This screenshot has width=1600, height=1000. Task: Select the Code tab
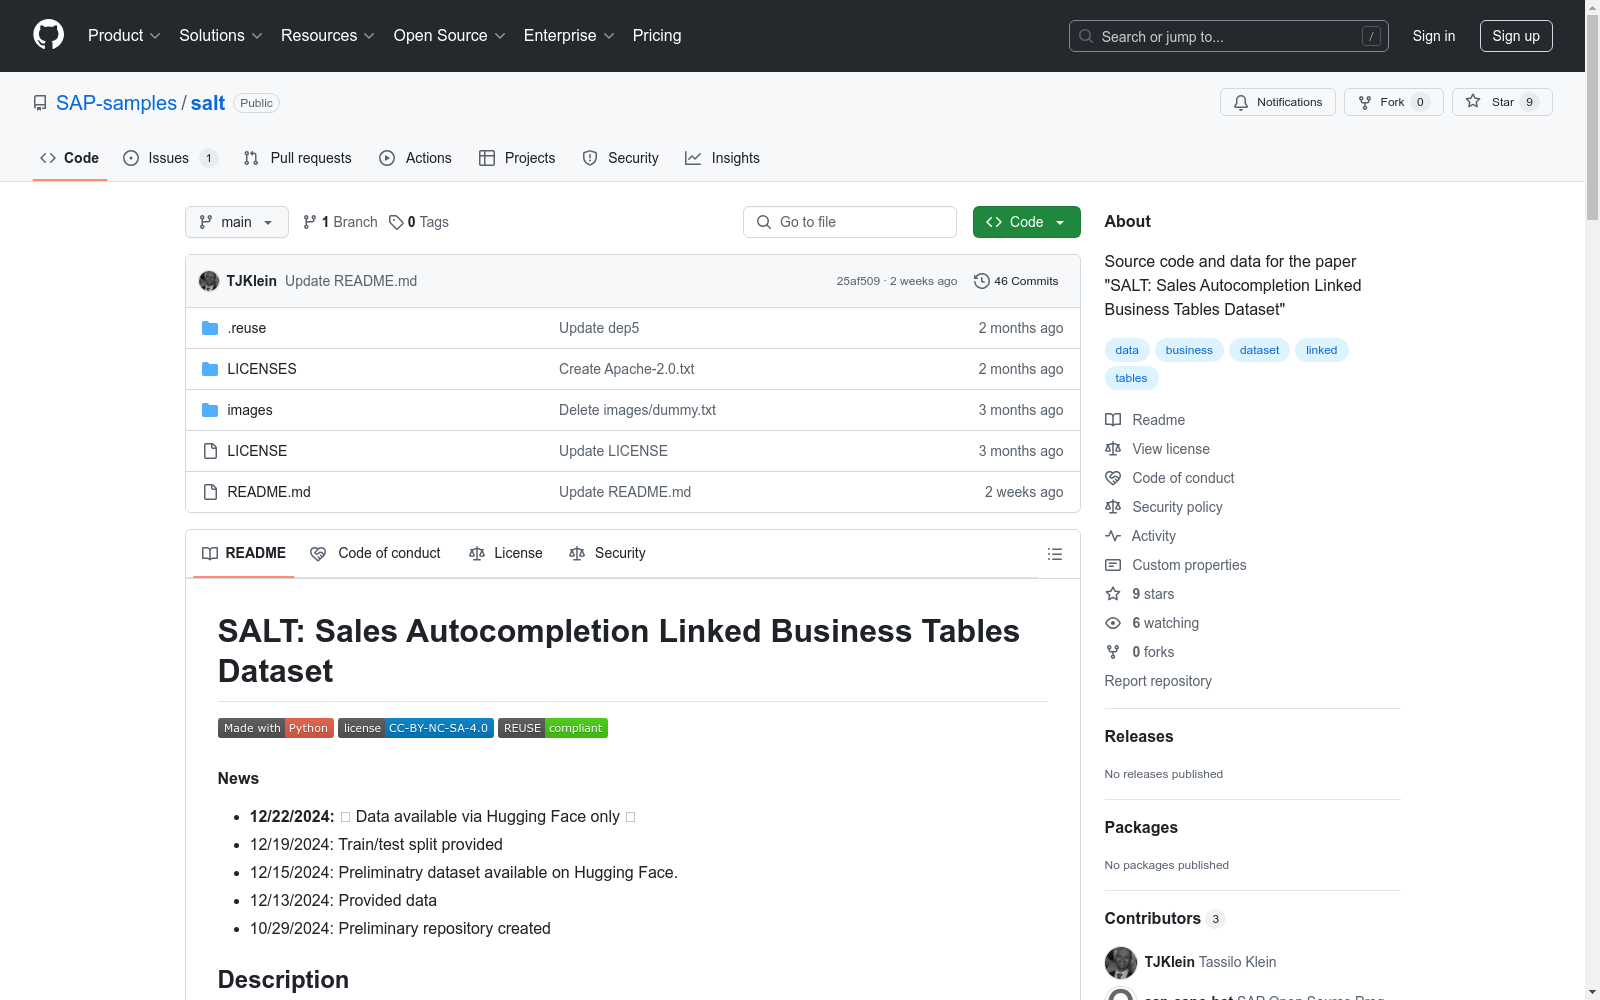70,158
